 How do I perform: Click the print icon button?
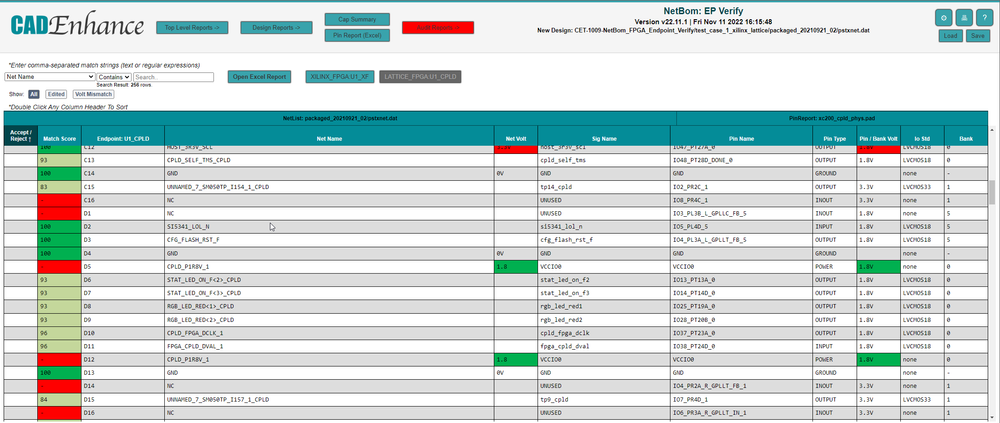coord(966,18)
